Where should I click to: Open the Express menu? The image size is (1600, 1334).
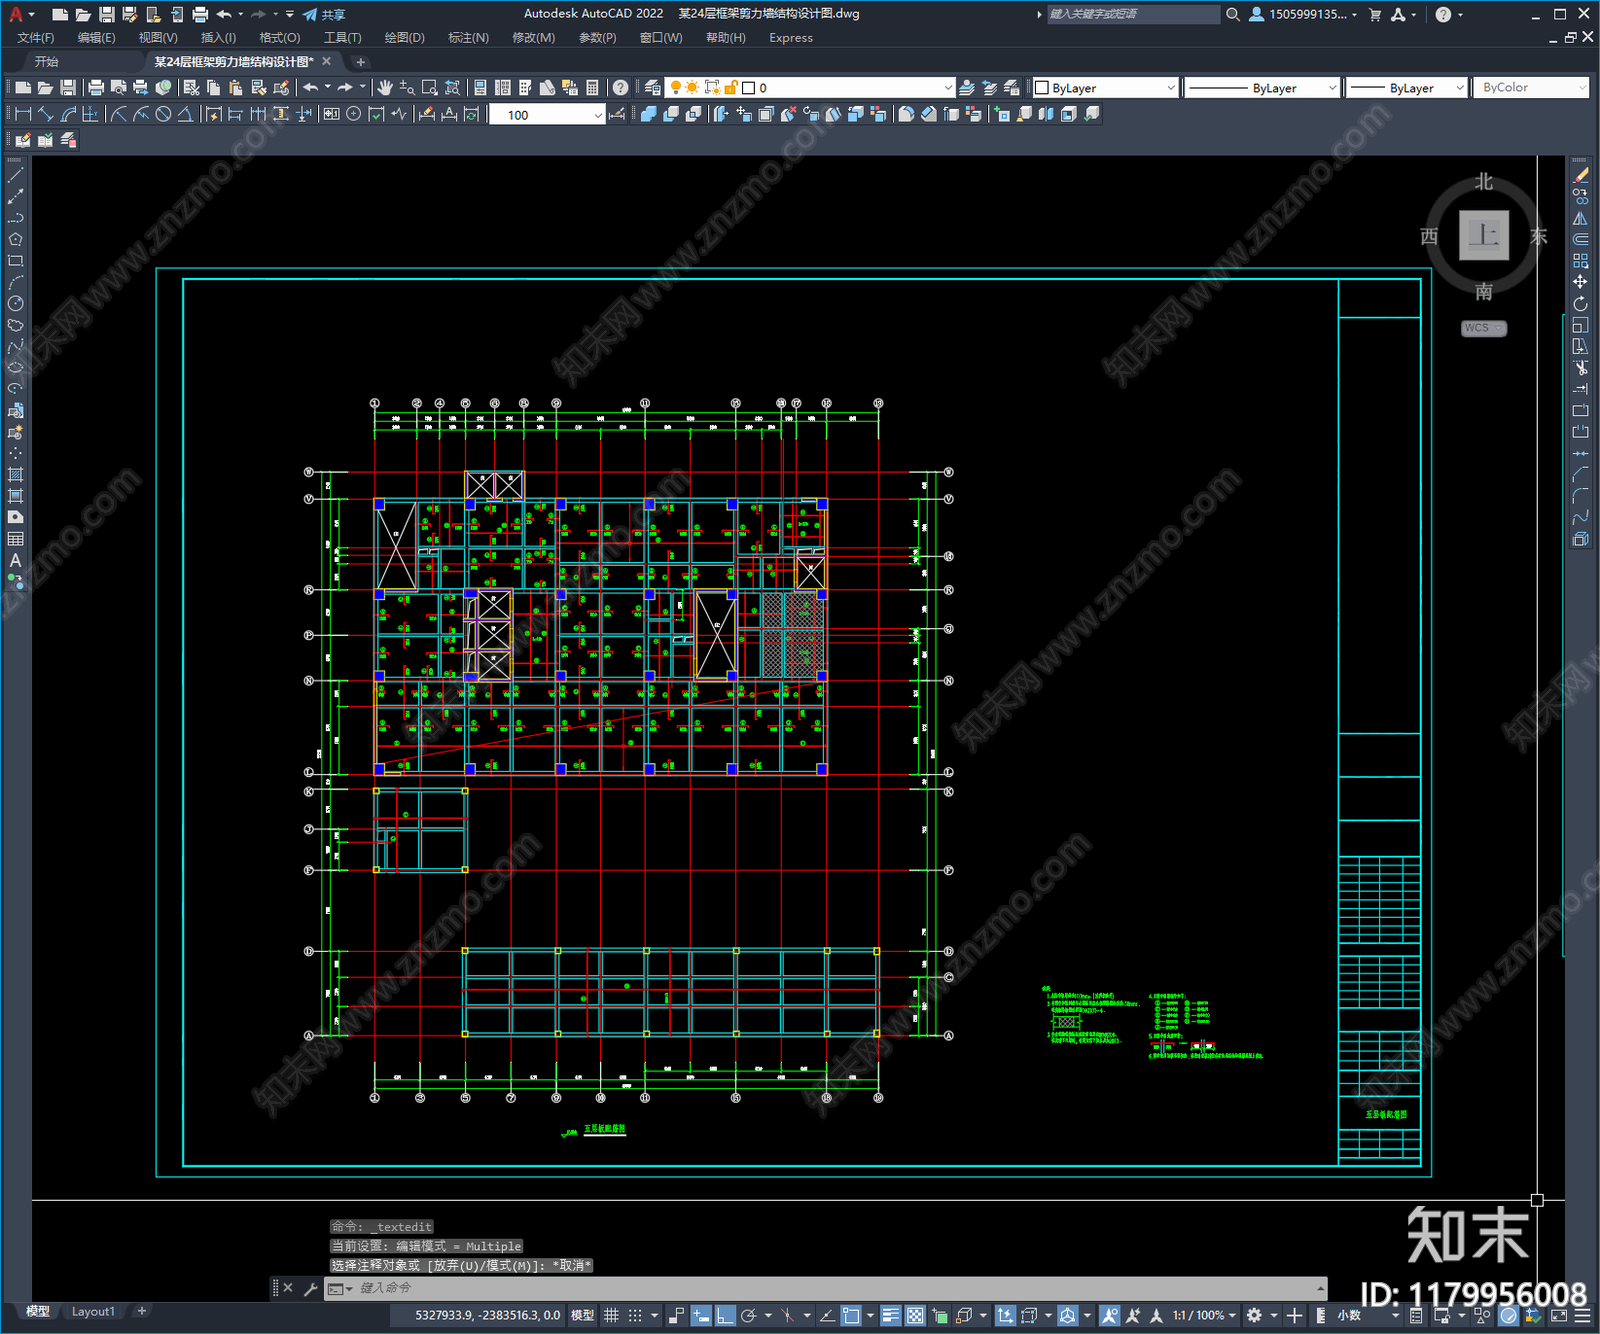coord(791,37)
